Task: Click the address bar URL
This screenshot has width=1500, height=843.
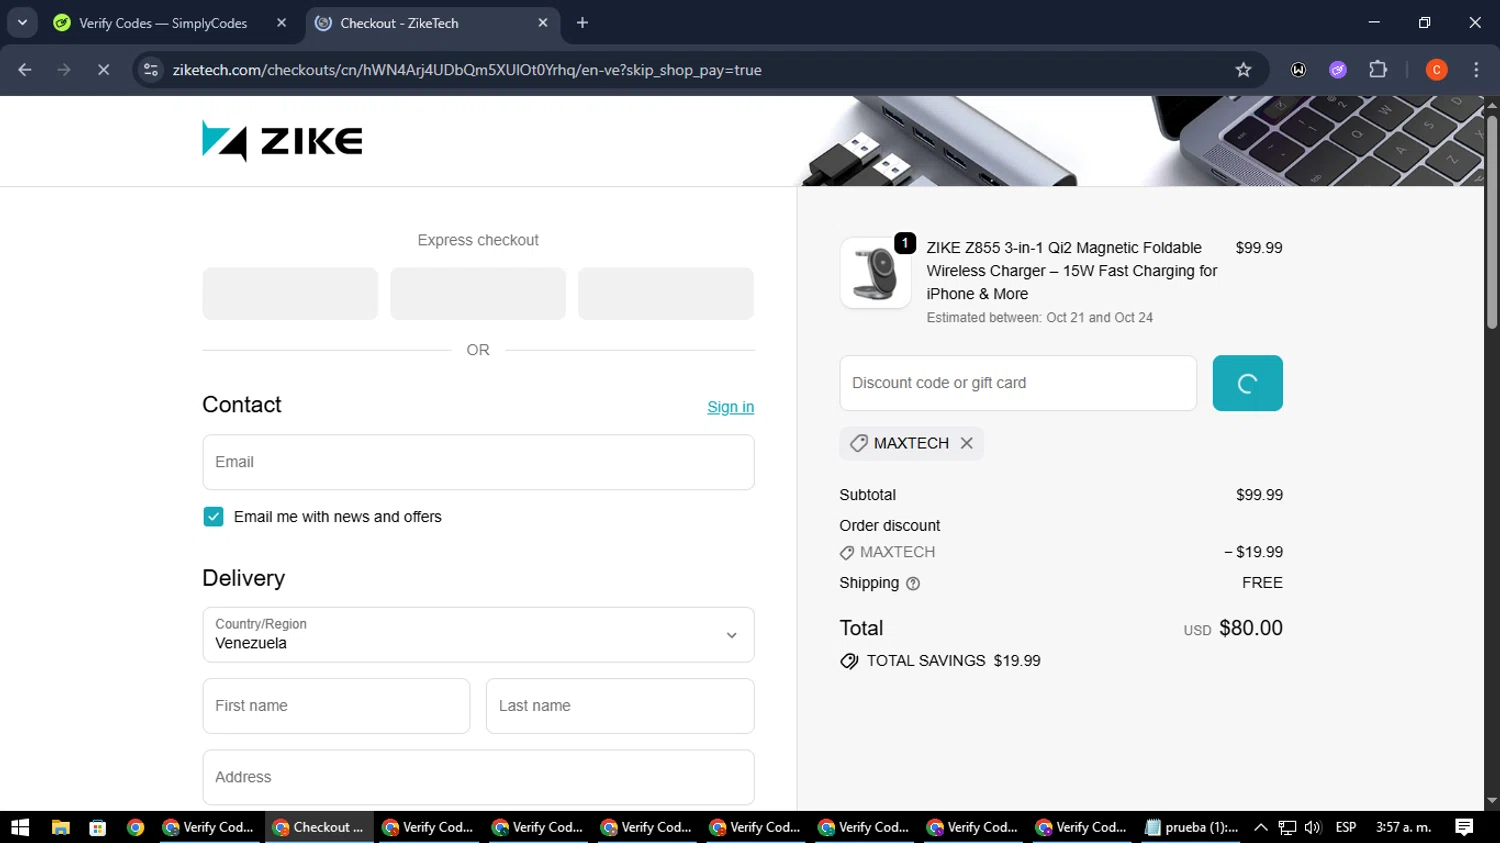Action: click(467, 70)
